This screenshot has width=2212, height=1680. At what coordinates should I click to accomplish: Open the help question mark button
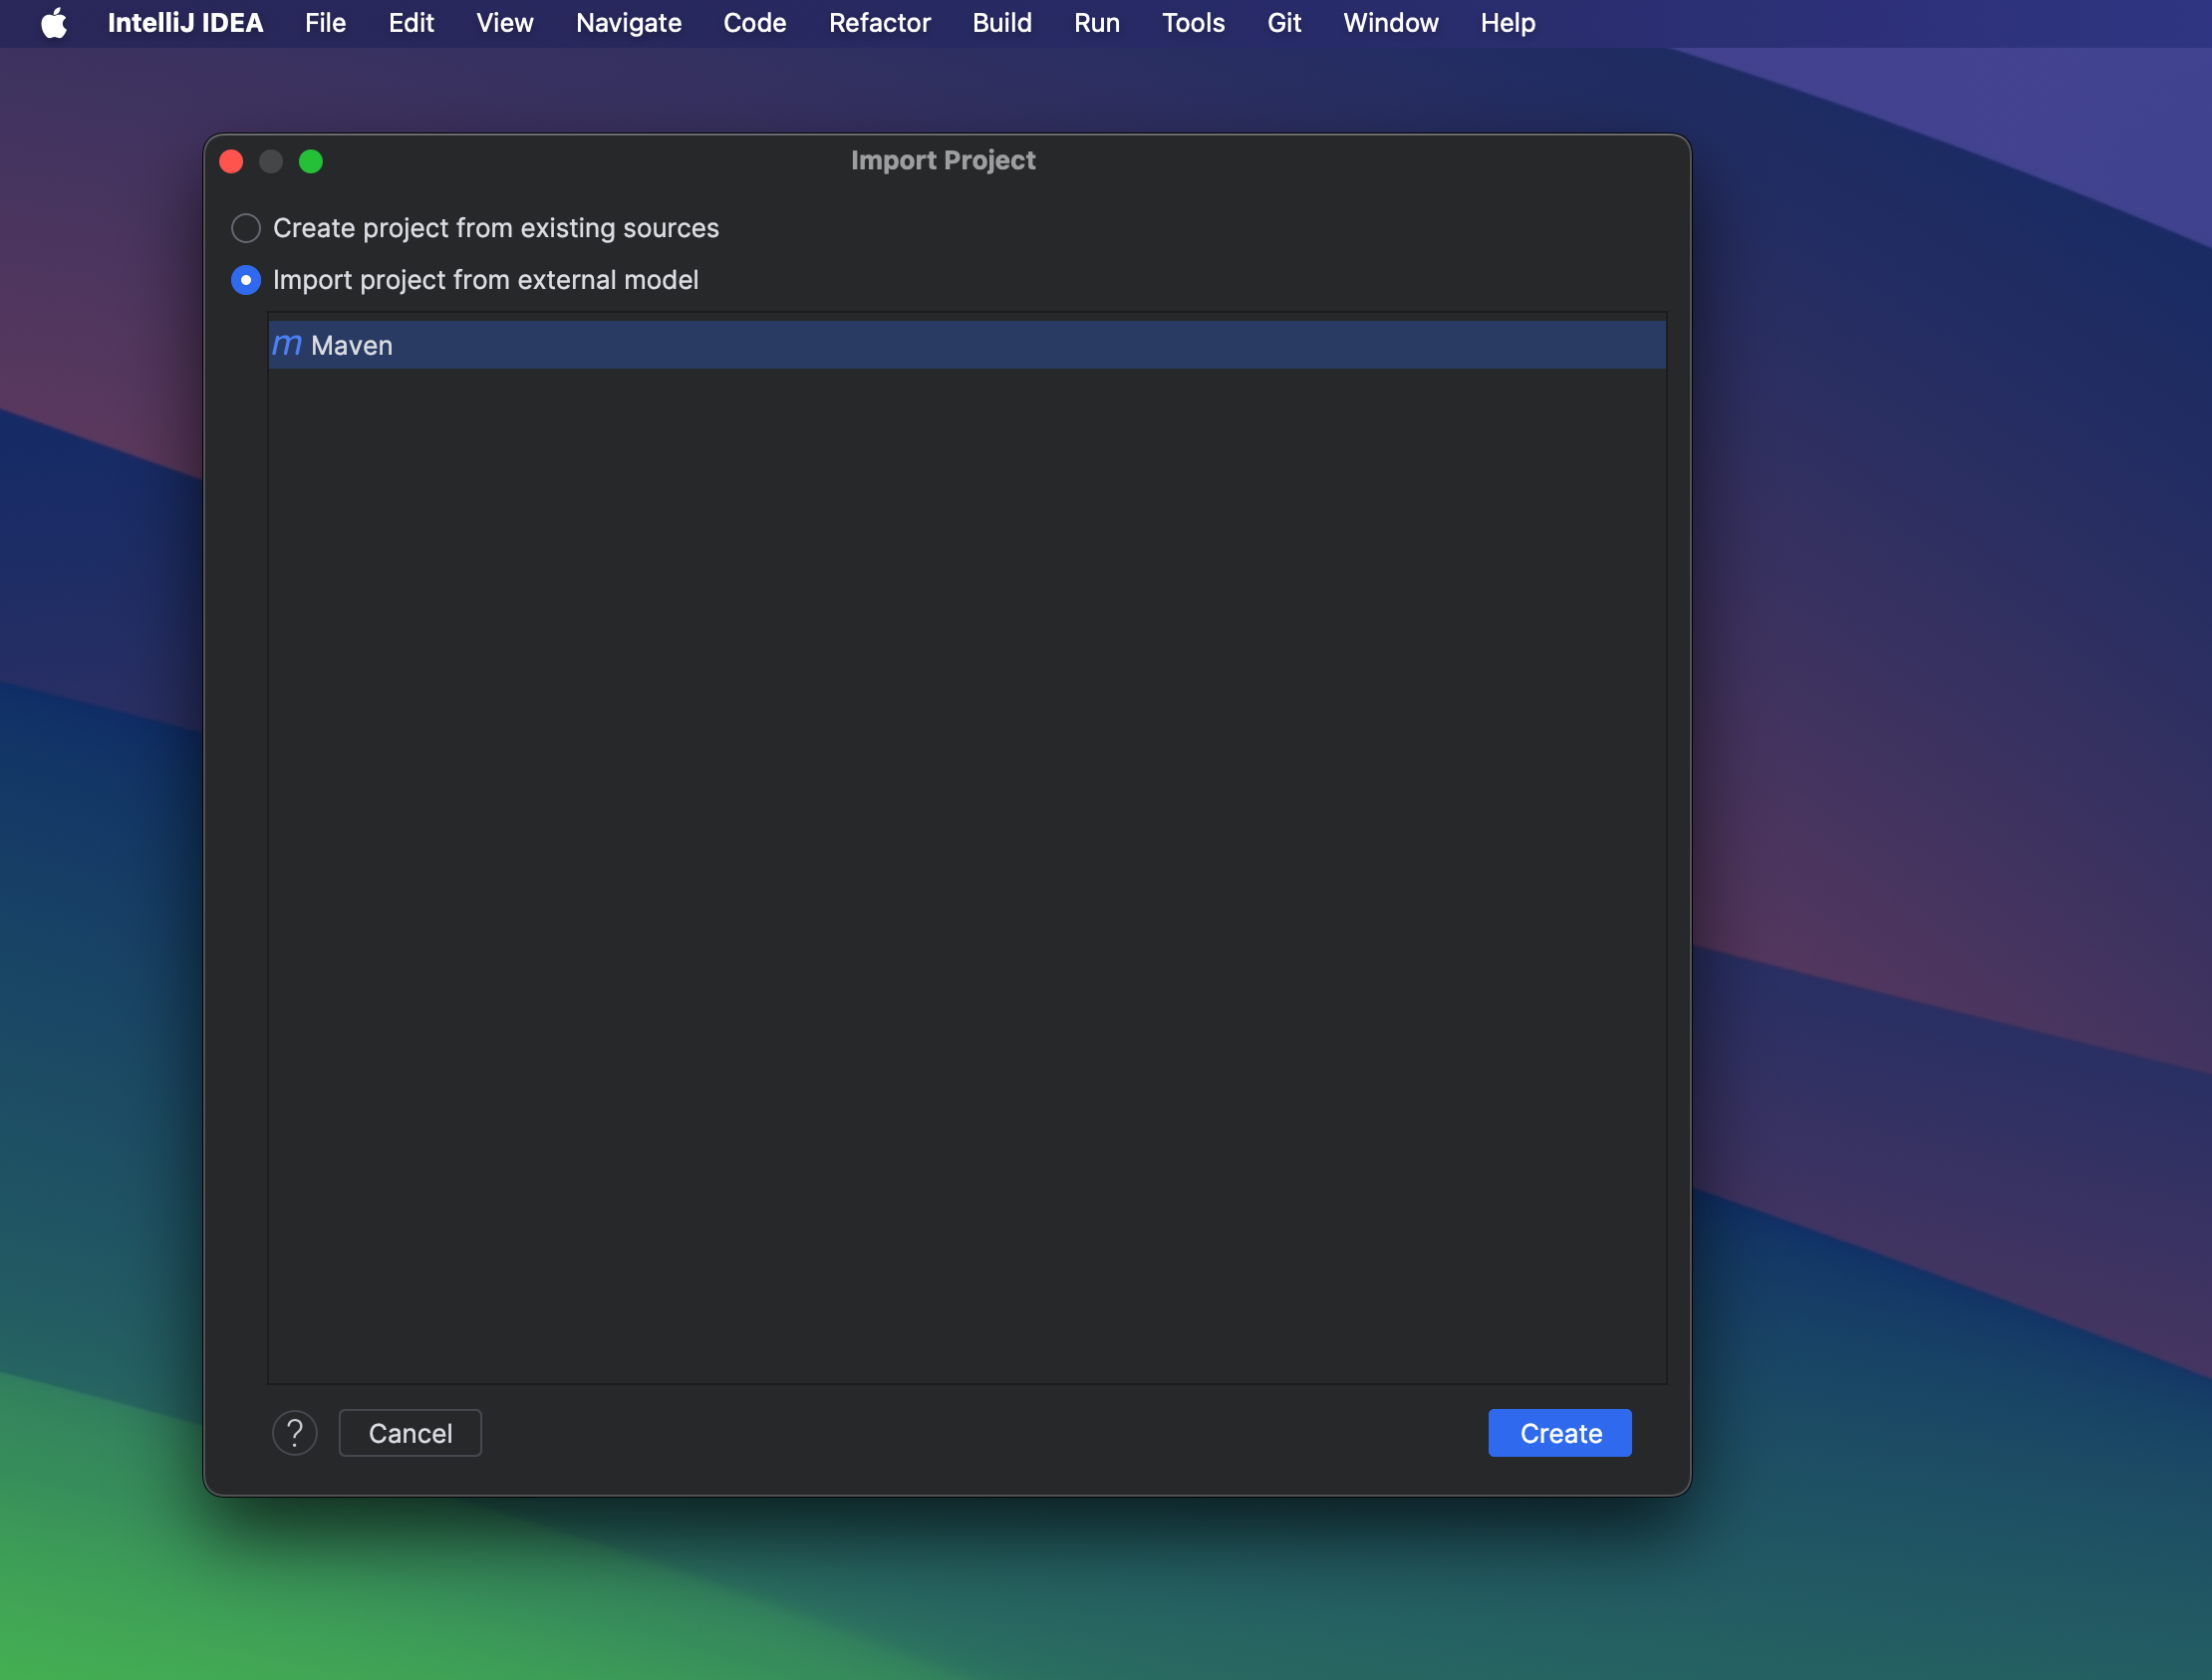[x=295, y=1433]
